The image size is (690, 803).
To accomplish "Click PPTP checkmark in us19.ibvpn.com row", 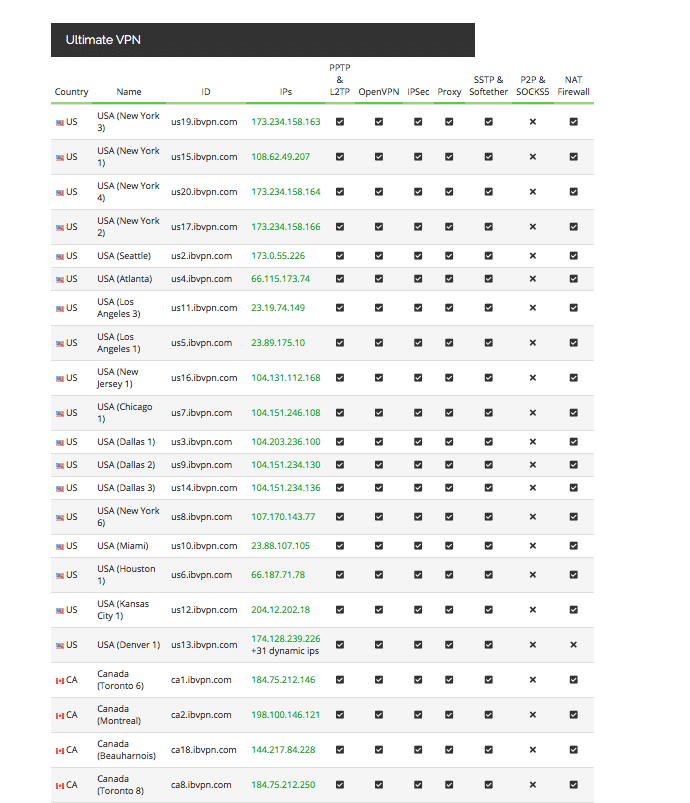I will pos(340,122).
